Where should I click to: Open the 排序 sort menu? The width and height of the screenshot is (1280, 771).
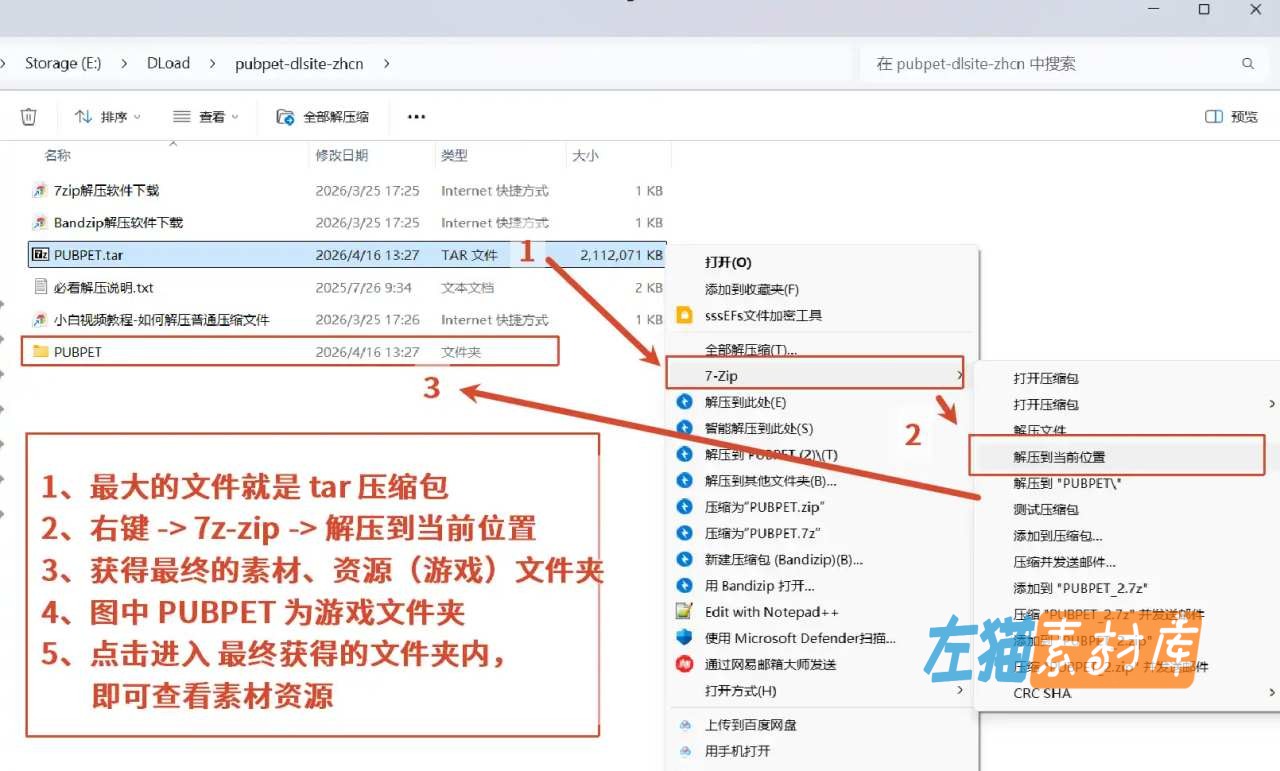pos(108,117)
